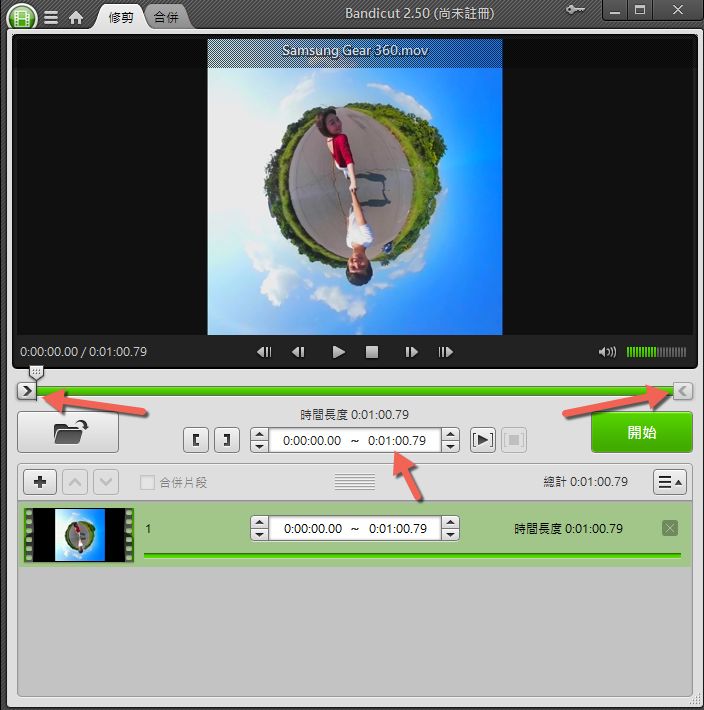Switch to the 修剪 tab
The height and width of the screenshot is (710, 704).
point(120,17)
